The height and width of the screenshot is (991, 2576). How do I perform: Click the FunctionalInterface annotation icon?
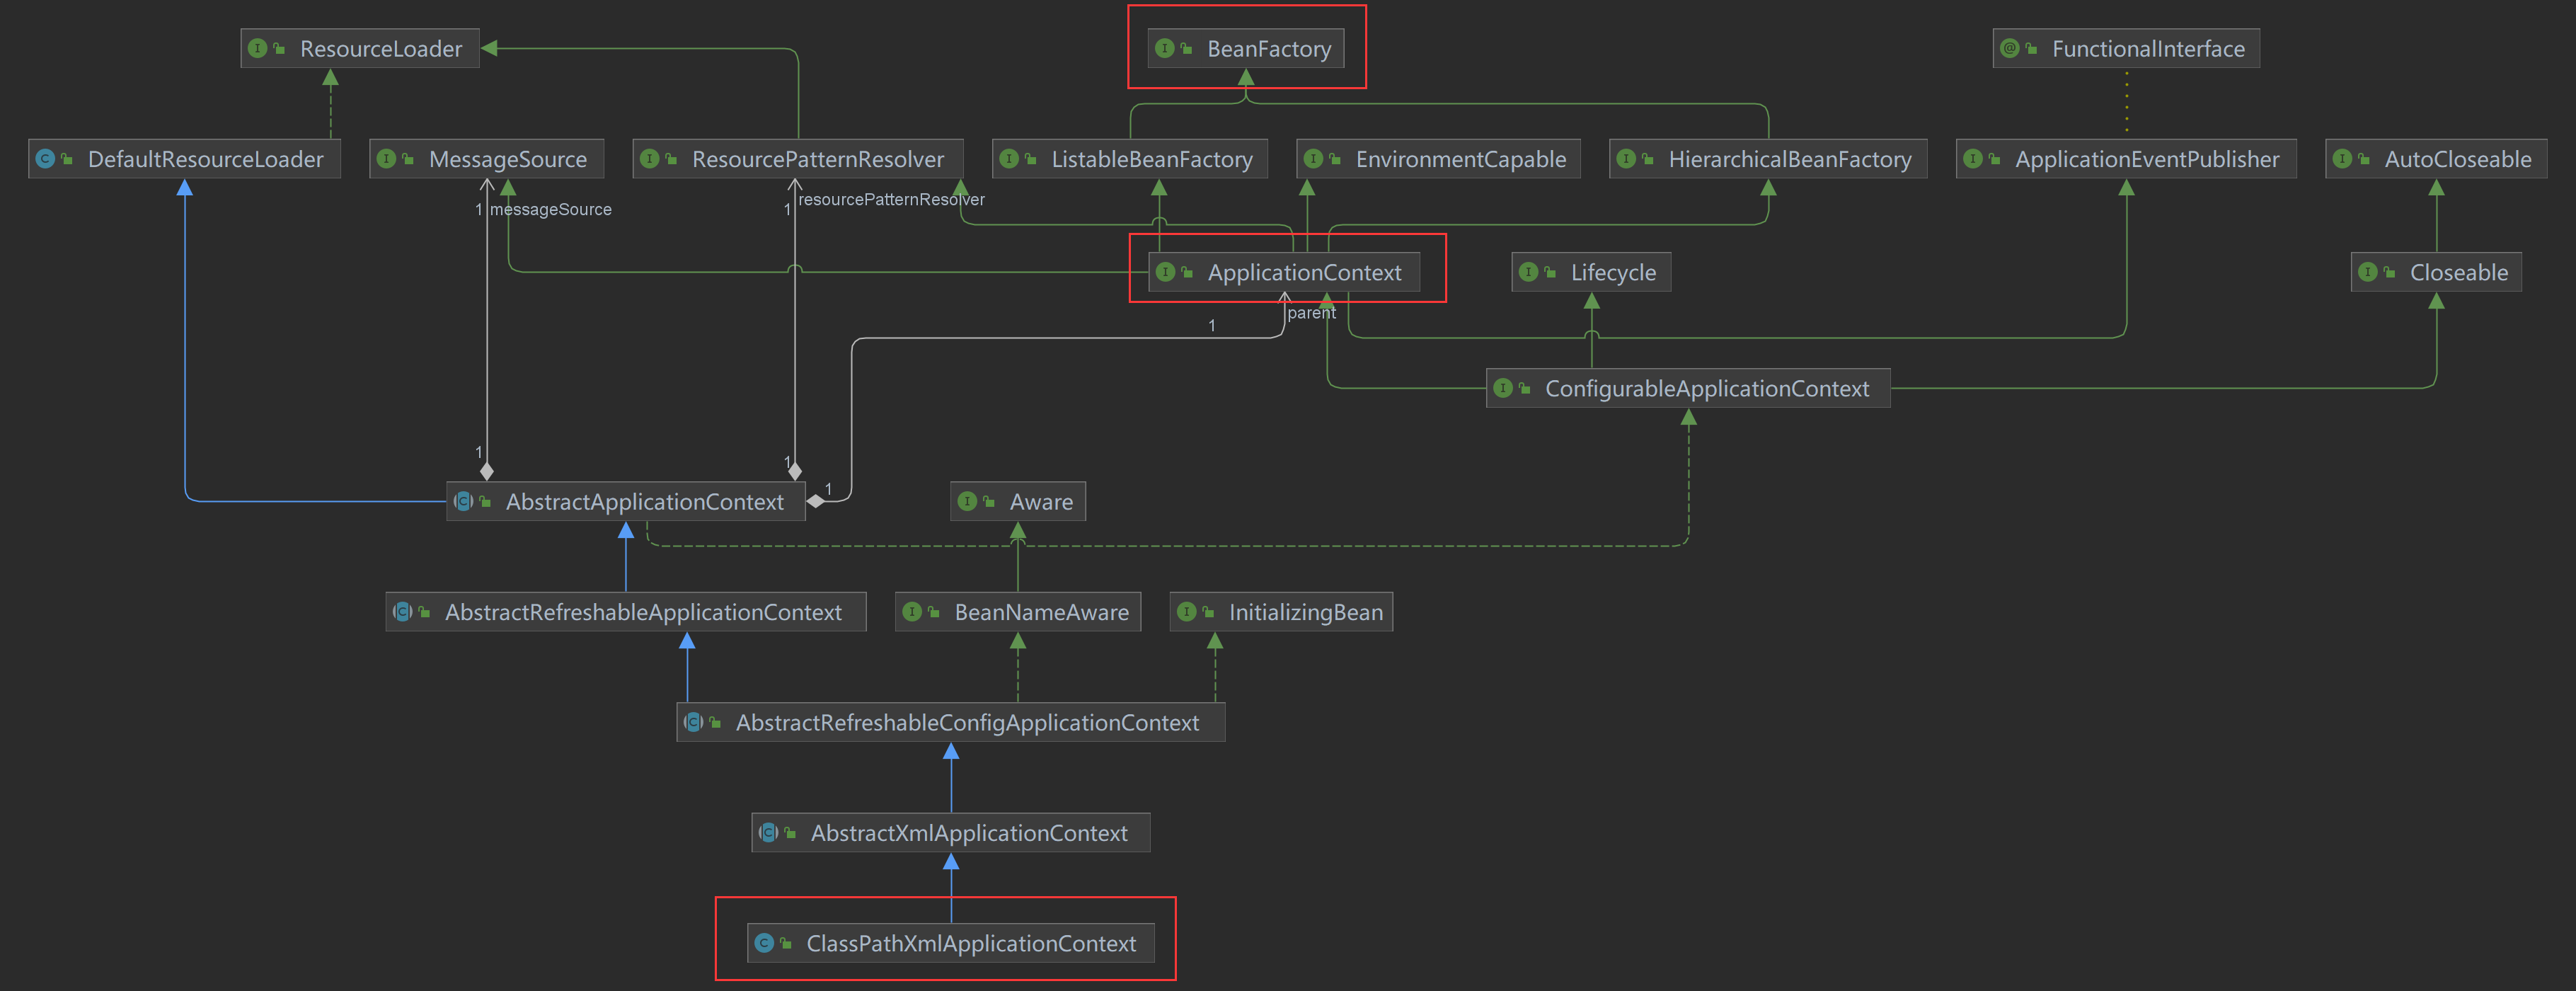click(2009, 48)
